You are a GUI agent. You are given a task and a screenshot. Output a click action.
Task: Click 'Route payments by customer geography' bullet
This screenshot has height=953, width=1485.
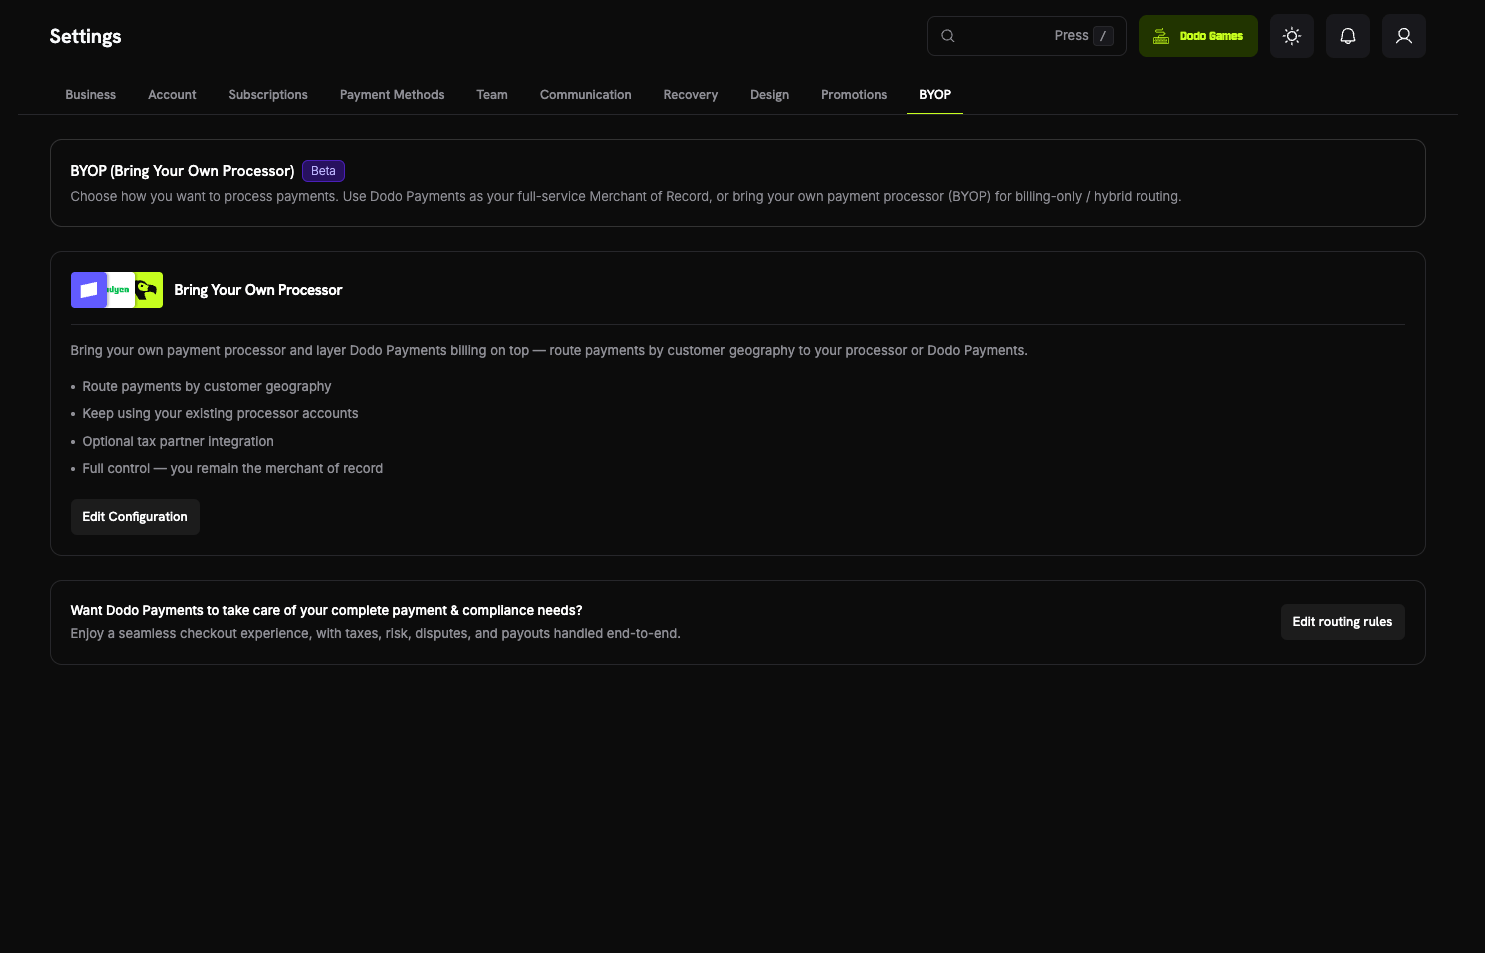(x=207, y=387)
